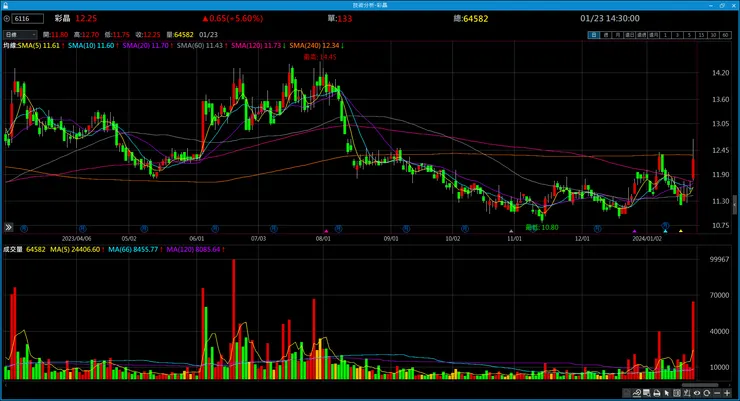This screenshot has height=401, width=740.
Task: Click the latest red volume bar at far right
Action: [x=693, y=340]
